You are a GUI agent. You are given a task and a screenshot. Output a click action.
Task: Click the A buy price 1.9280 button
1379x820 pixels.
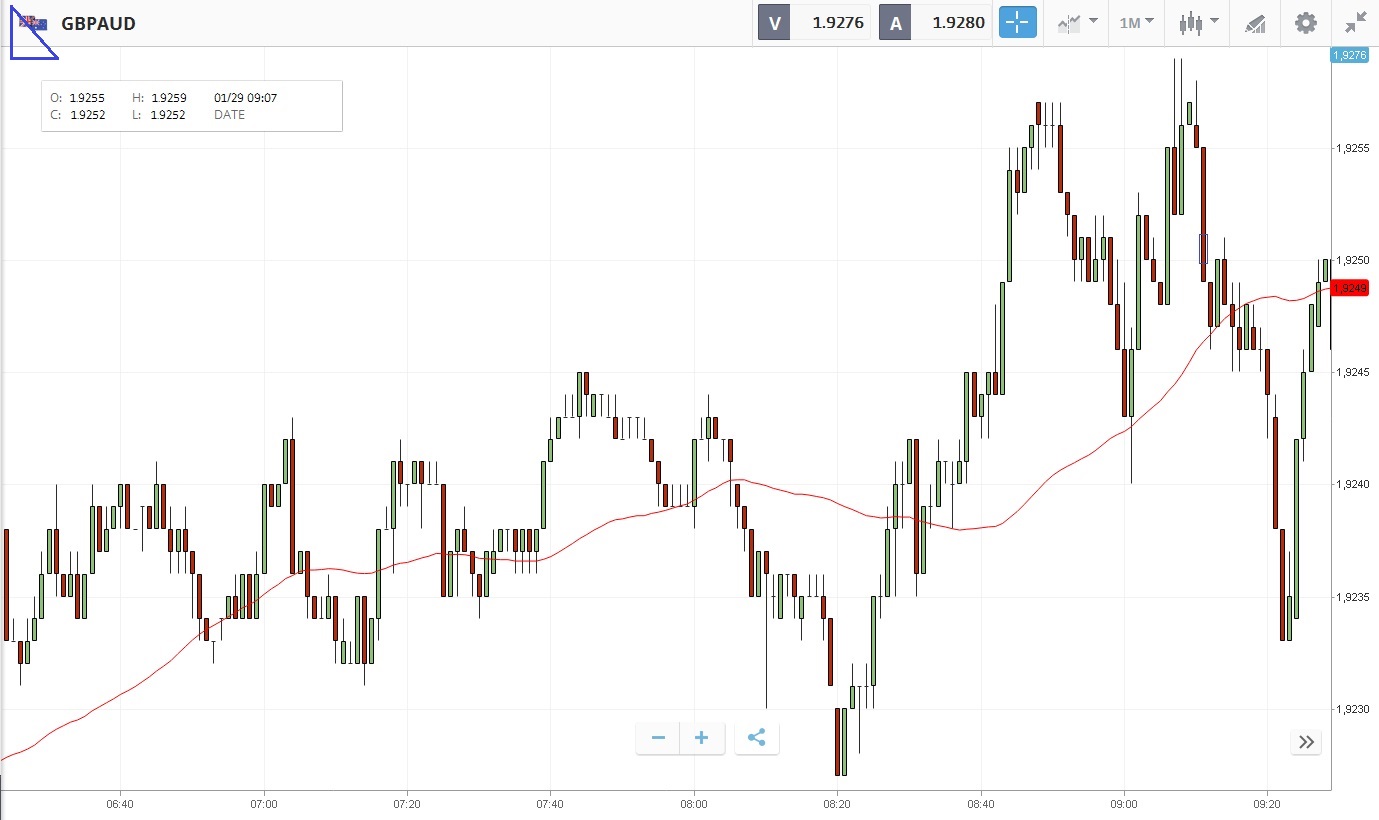click(x=935, y=23)
